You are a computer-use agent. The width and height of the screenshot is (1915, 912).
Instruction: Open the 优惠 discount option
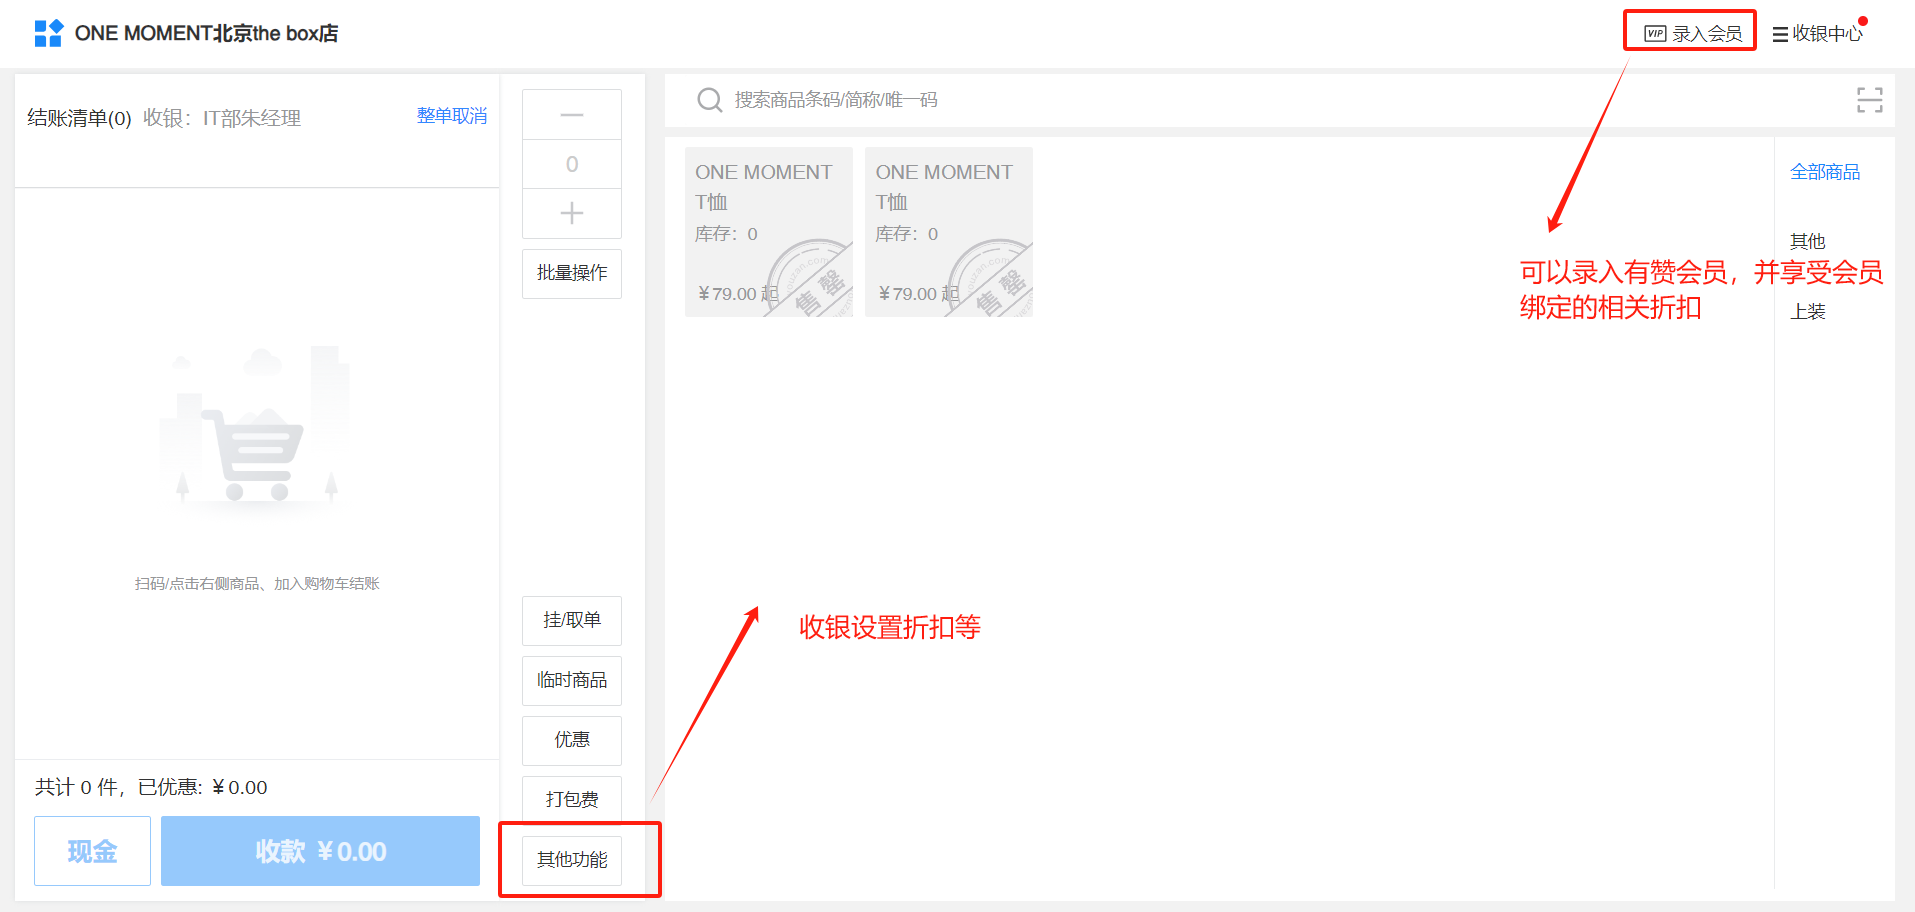571,740
